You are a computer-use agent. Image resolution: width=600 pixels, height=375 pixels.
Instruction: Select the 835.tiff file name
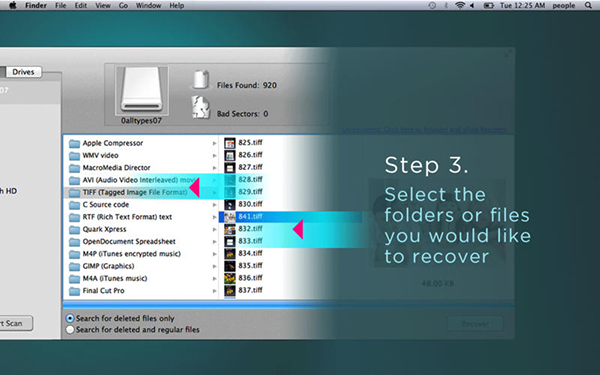coord(250,266)
